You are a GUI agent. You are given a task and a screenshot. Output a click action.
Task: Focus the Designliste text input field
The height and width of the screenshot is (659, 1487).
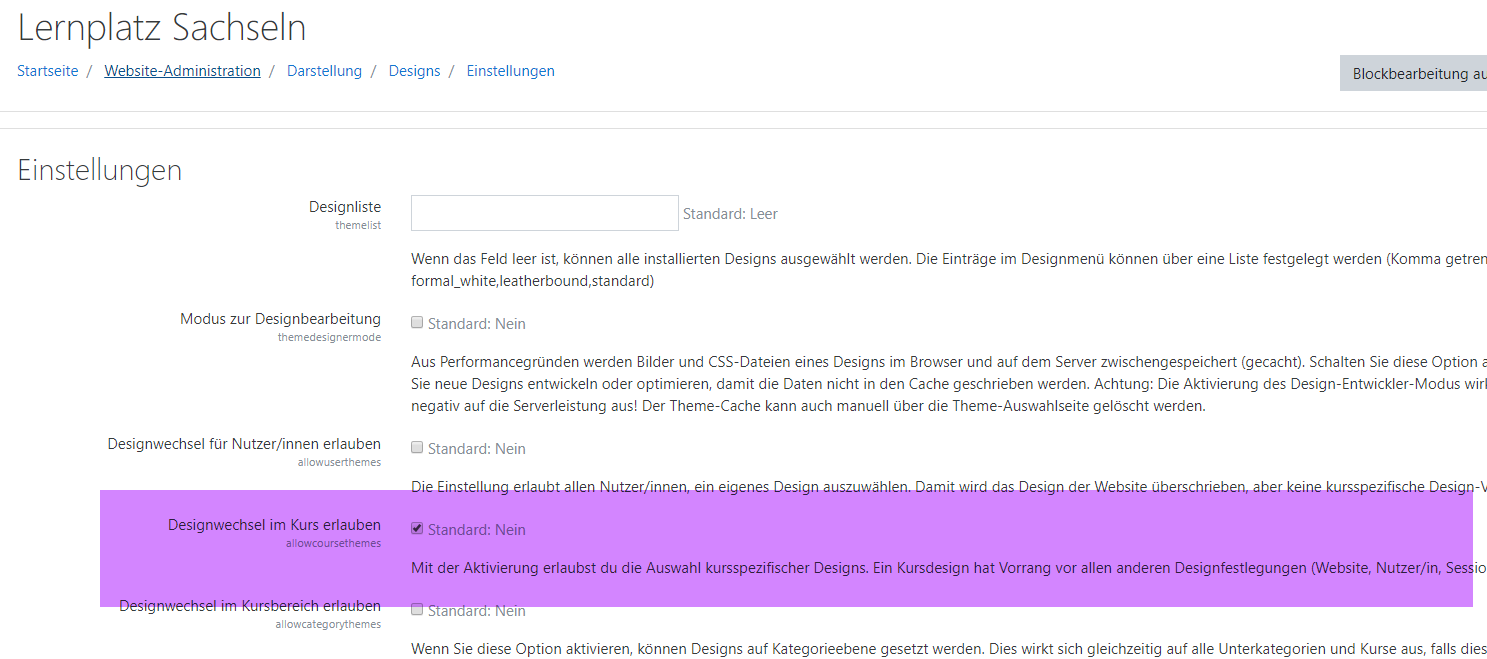point(544,213)
